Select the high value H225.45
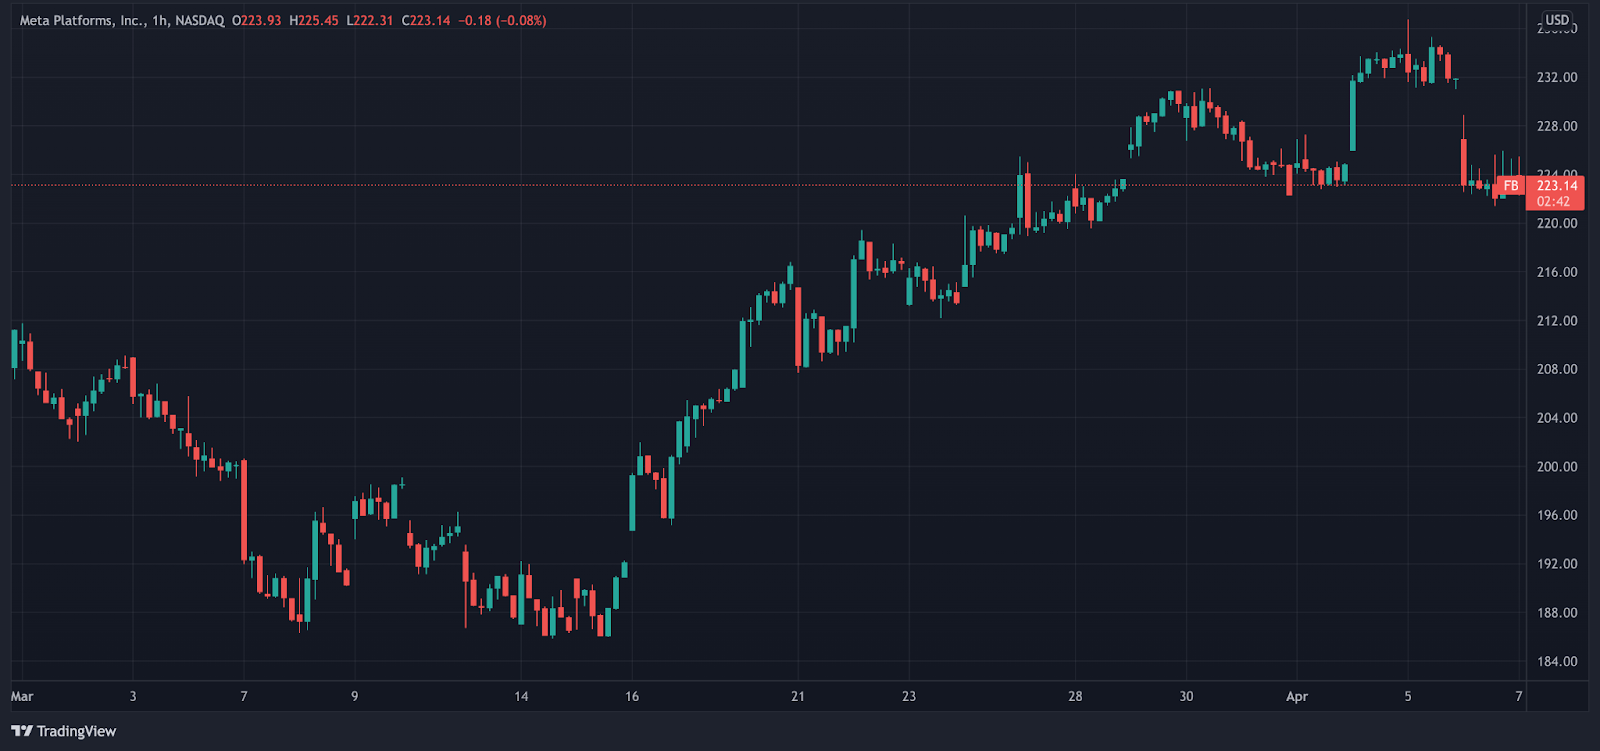The width and height of the screenshot is (1600, 751). (314, 21)
